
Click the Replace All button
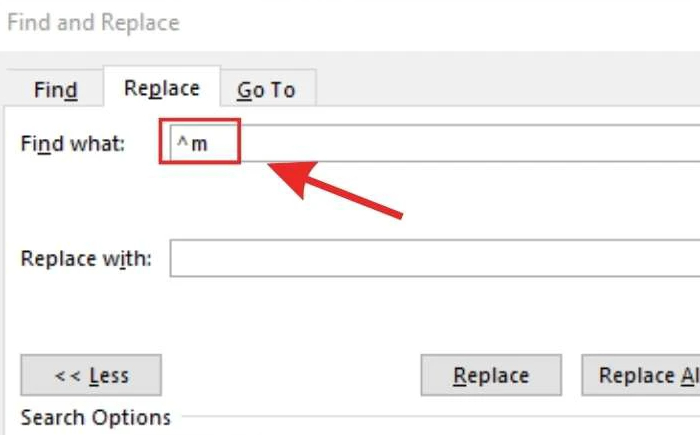641,375
